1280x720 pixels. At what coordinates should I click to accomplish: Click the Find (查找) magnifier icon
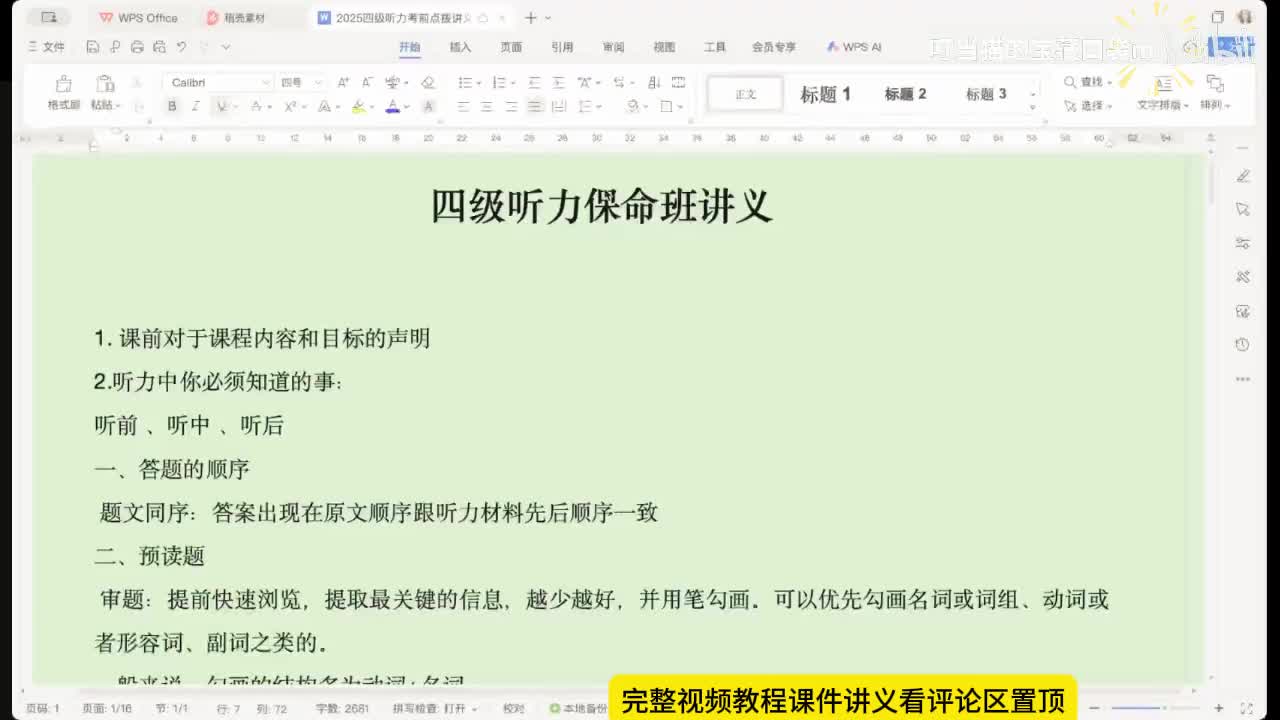pos(1070,82)
